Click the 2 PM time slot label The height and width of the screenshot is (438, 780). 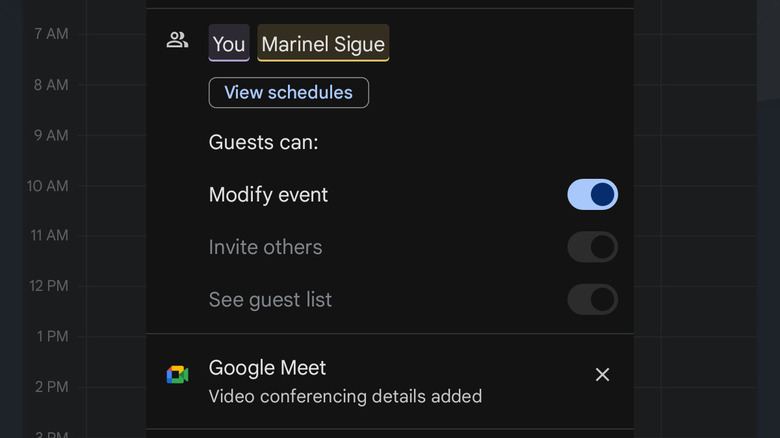(x=50, y=387)
